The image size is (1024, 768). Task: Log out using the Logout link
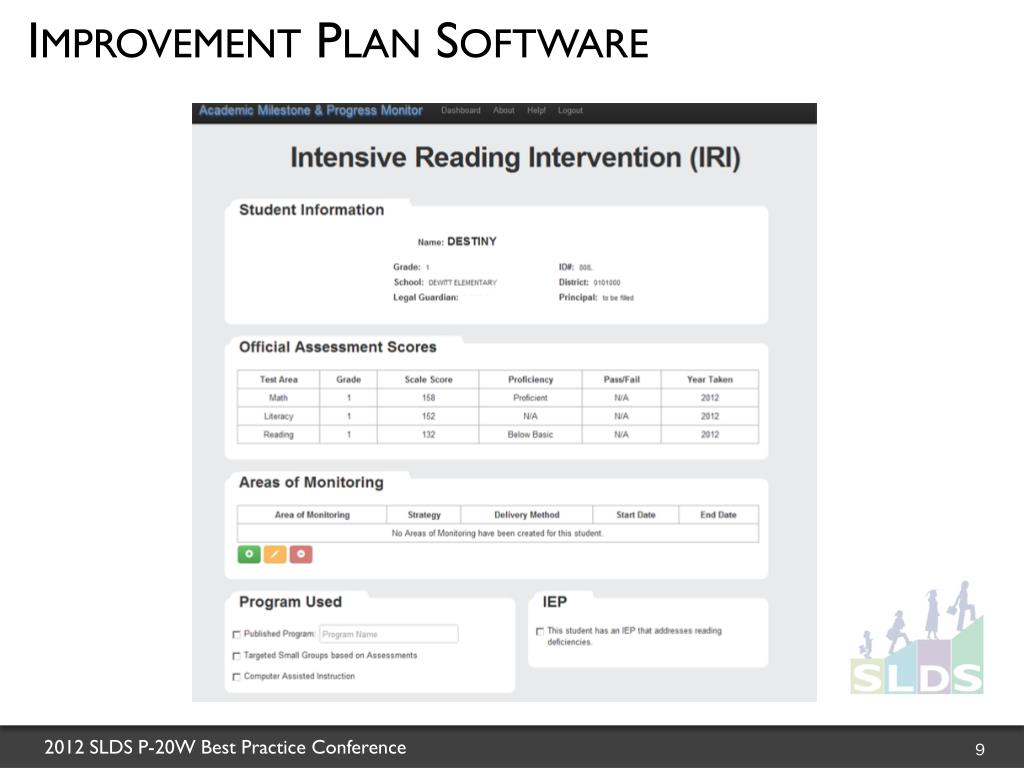click(570, 110)
